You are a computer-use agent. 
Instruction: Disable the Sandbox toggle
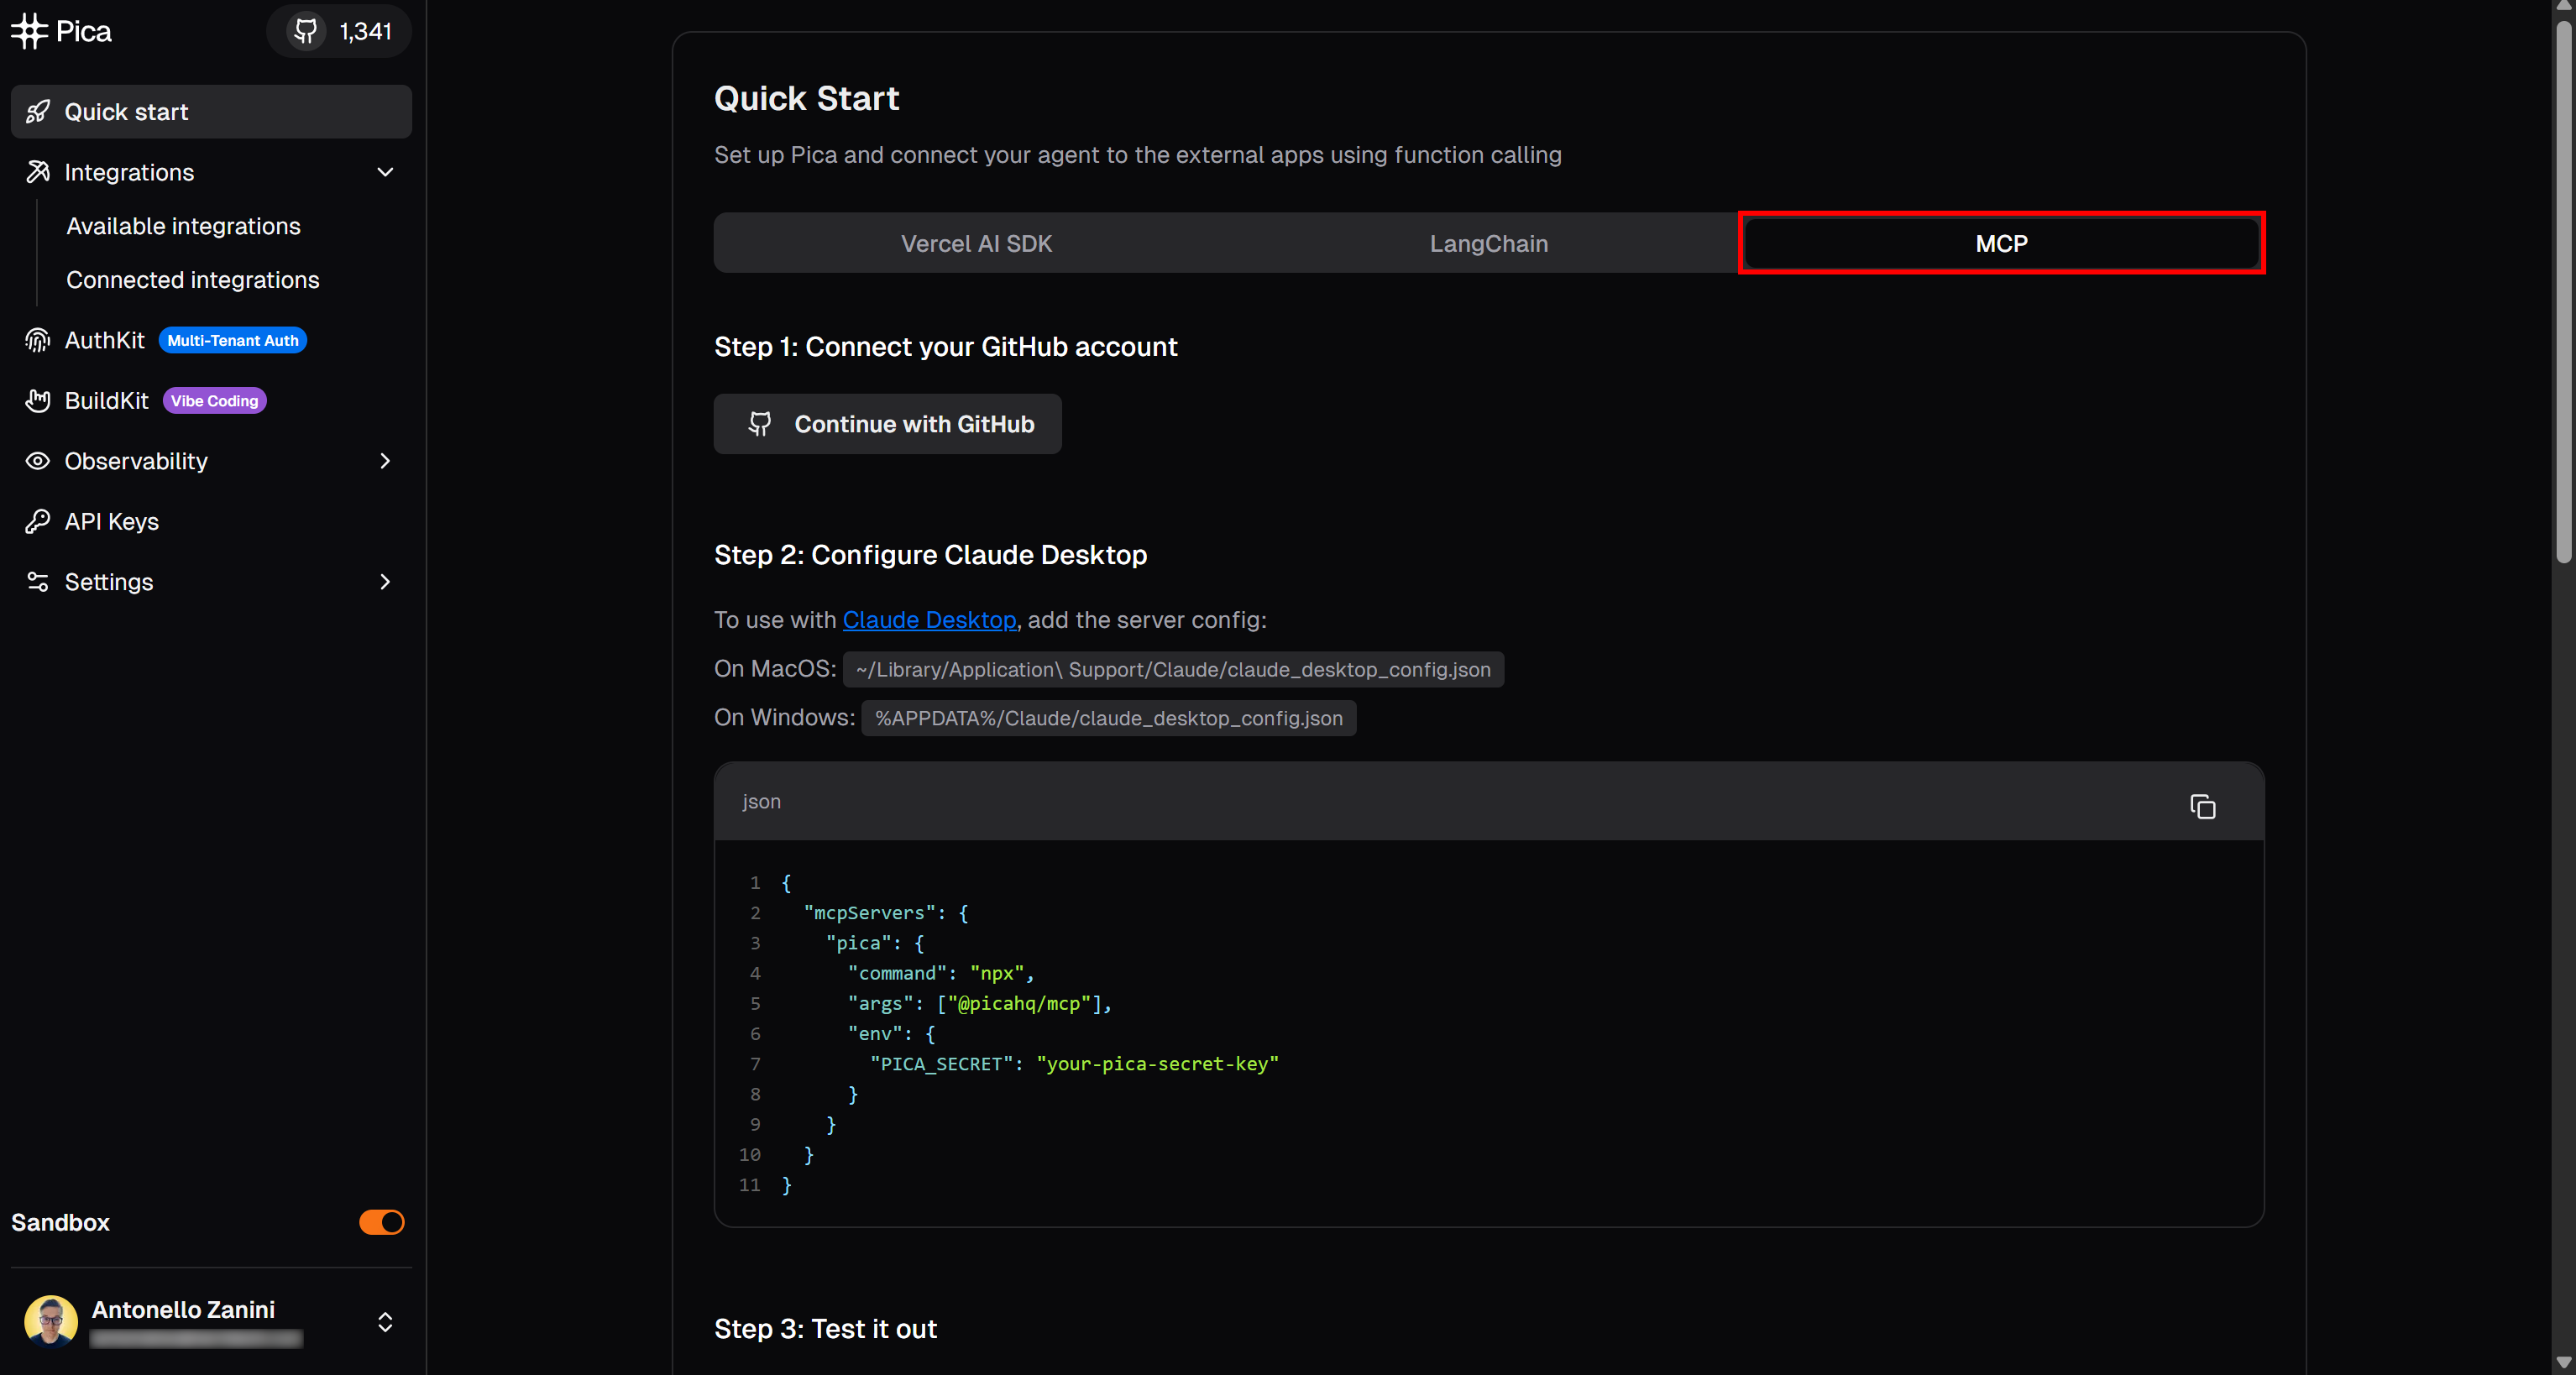tap(381, 1222)
